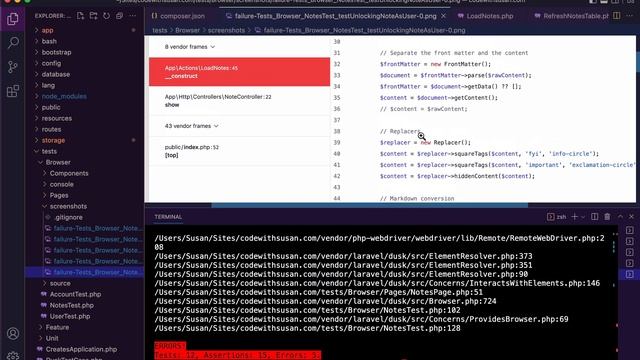The image size is (640, 360).
Task: Open the Explorer view in the activity bar
Action: pyautogui.click(x=13, y=19)
